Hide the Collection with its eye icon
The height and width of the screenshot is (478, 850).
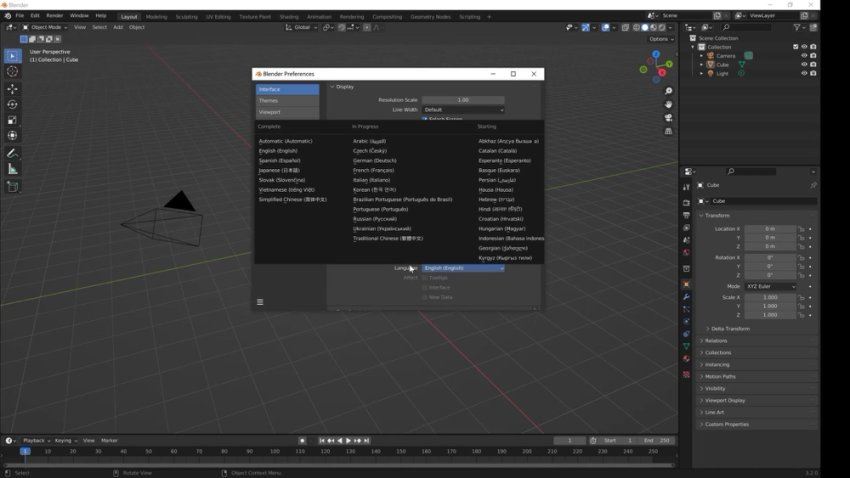804,47
